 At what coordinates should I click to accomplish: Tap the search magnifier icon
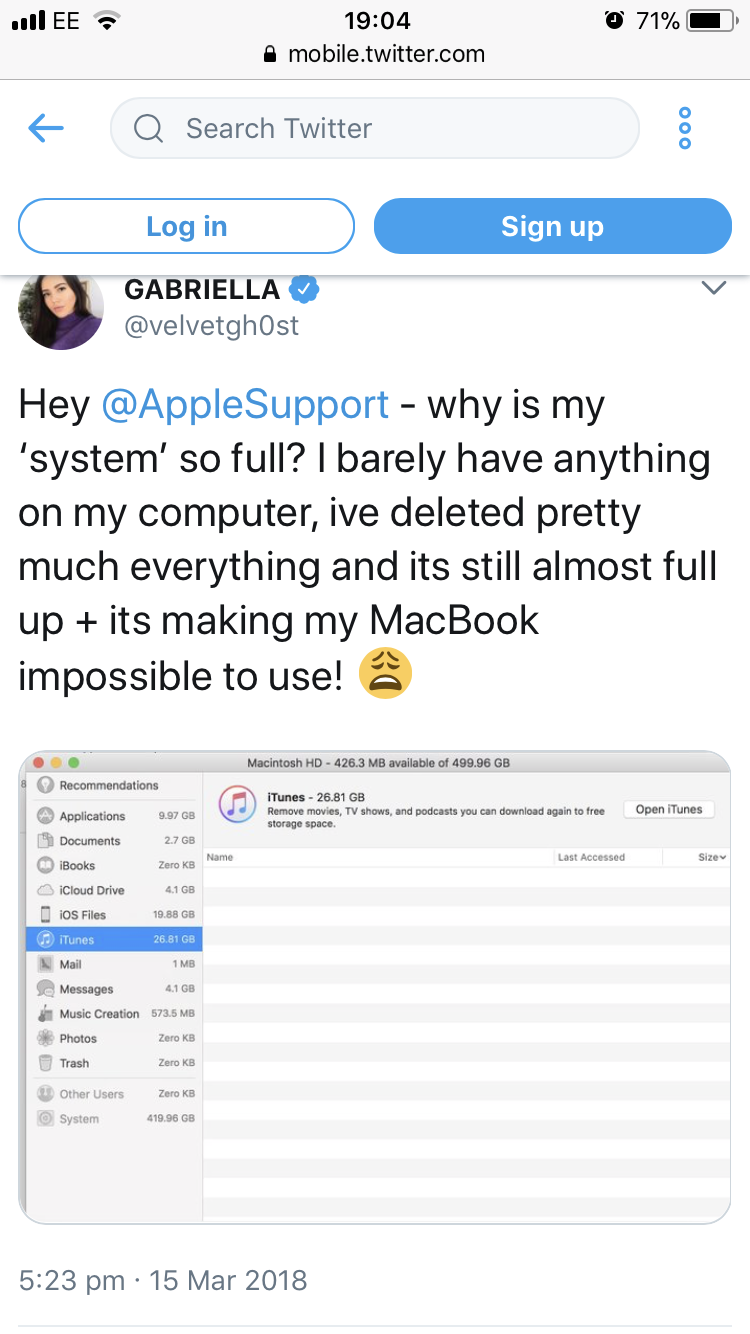tap(148, 128)
